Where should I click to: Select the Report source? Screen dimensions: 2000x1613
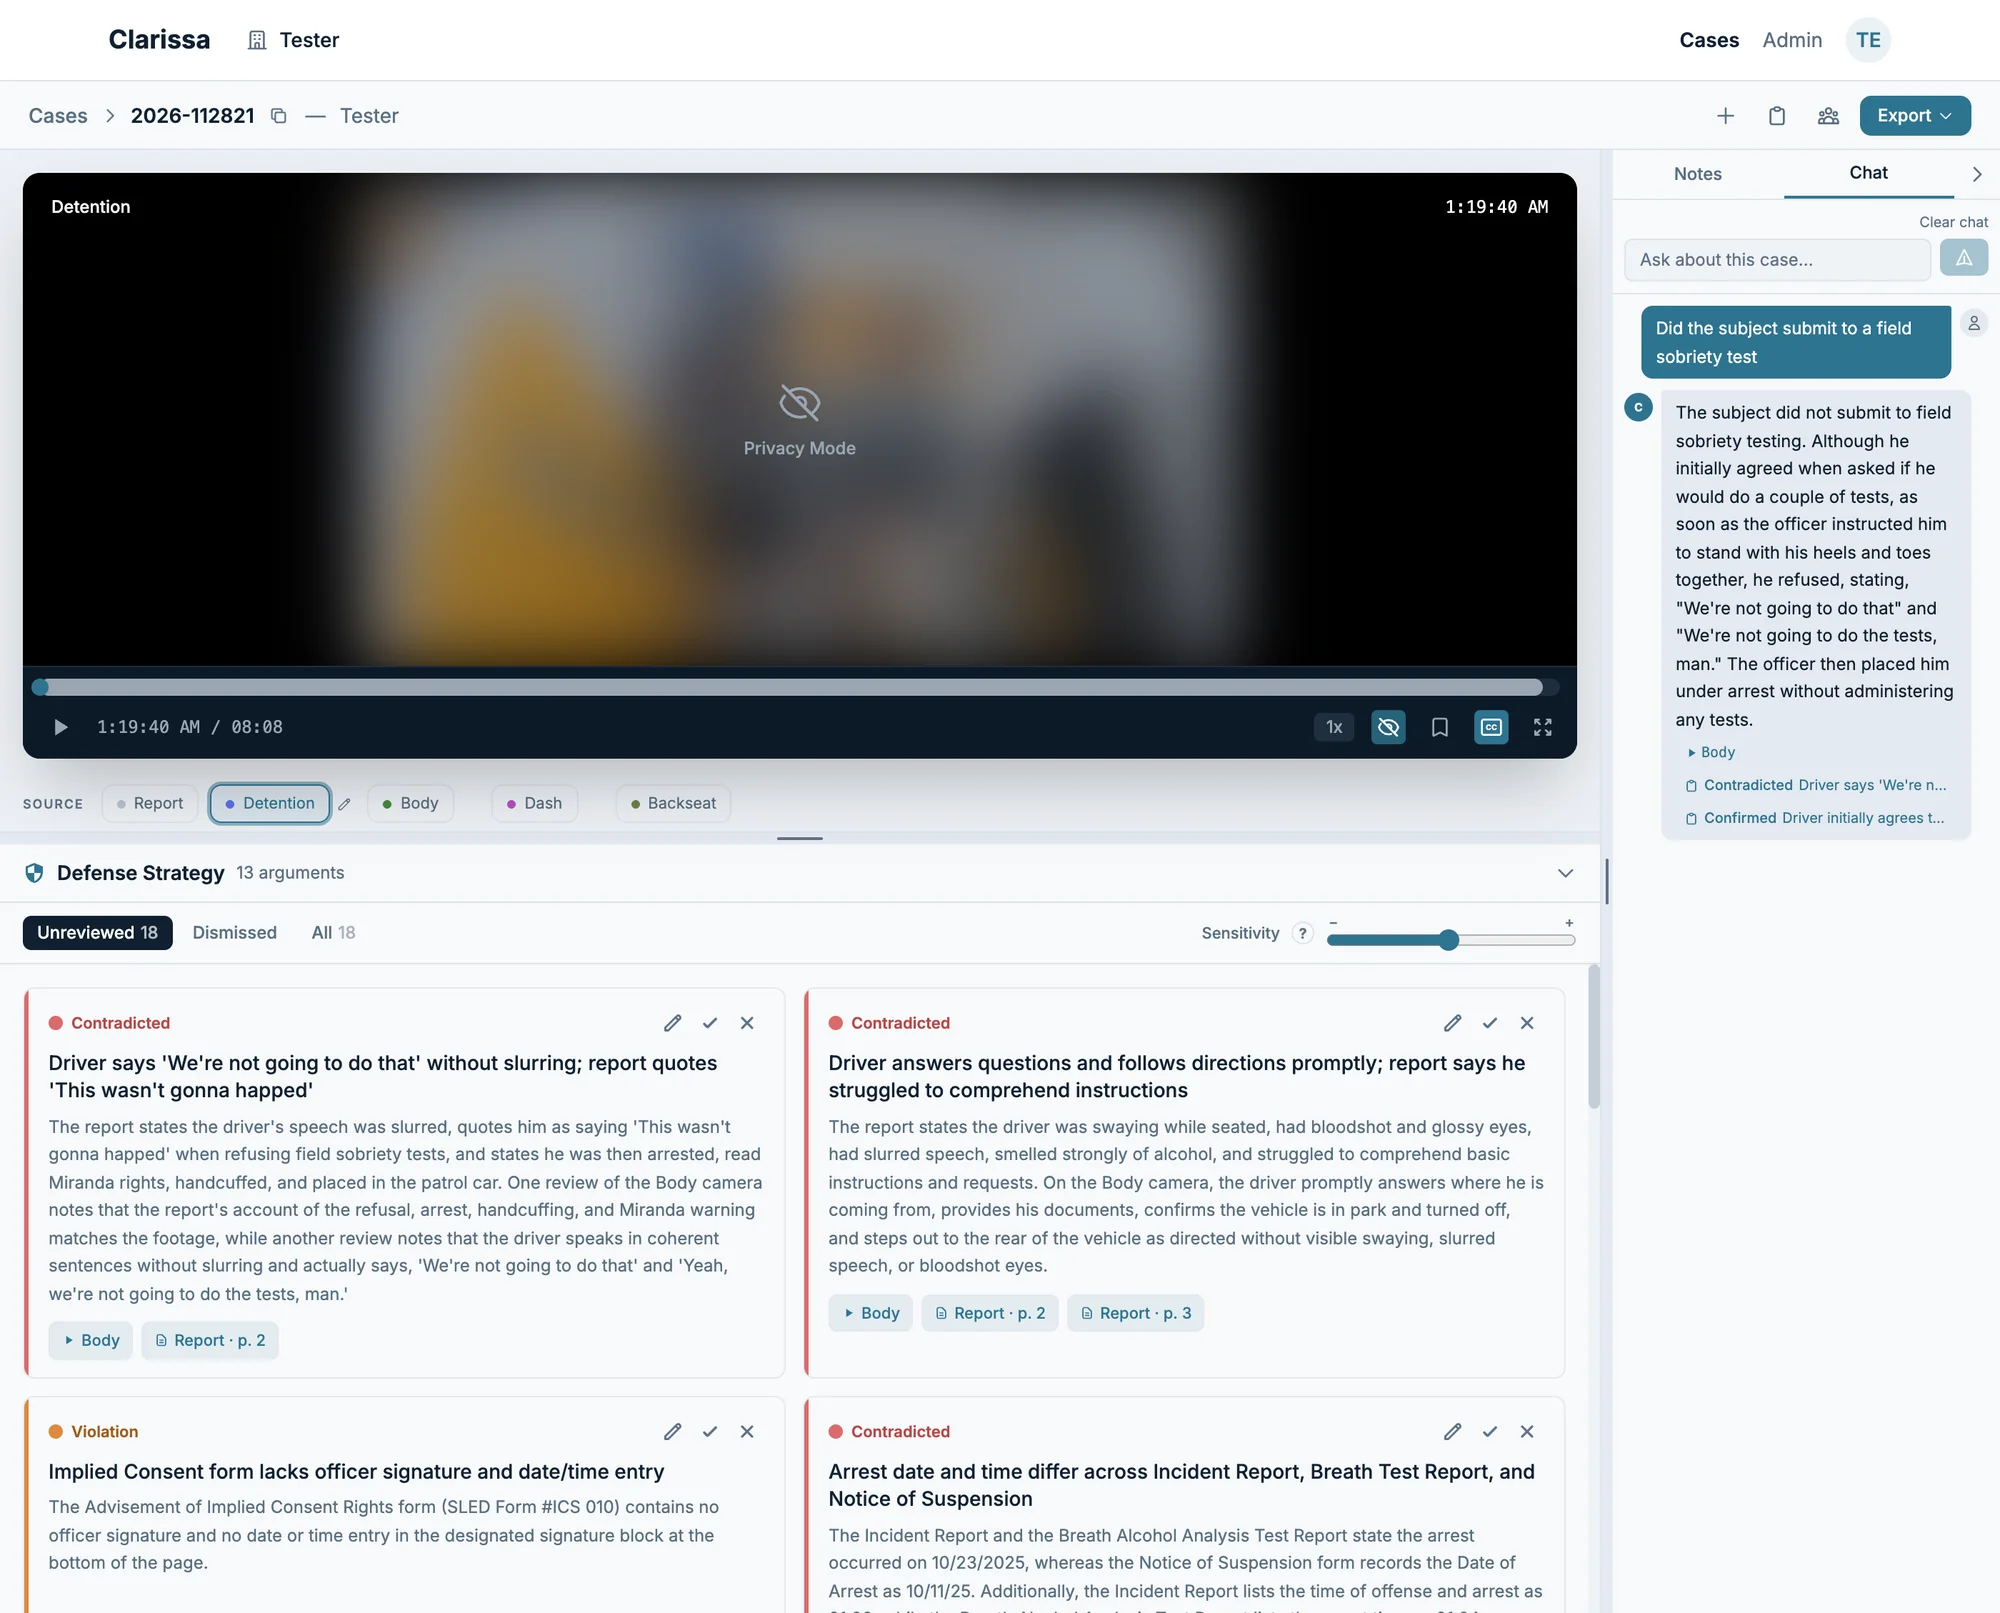(x=149, y=803)
